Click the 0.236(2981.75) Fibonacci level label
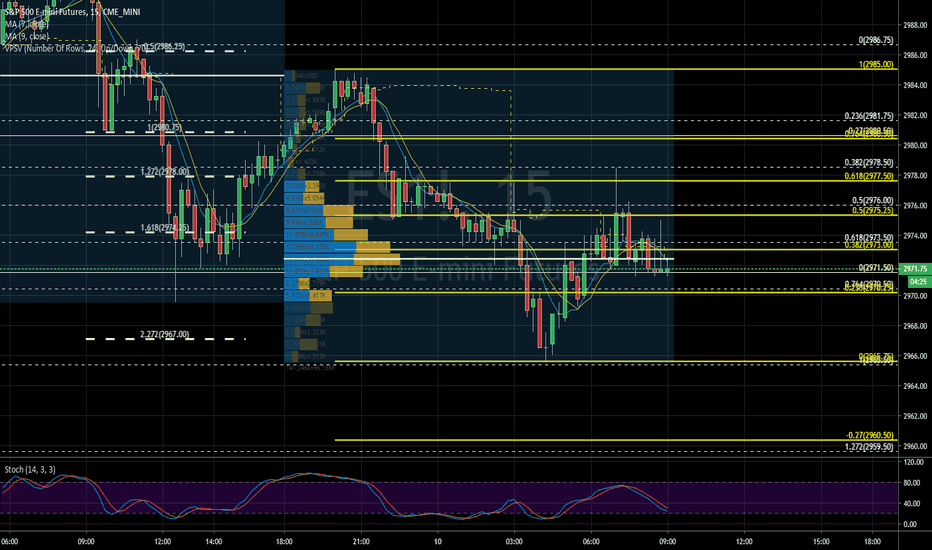Screen dimensions: 932x550 pos(868,116)
